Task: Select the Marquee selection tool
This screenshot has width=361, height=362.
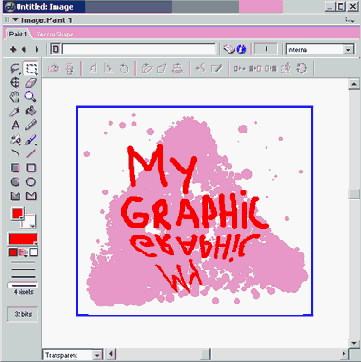Action: [x=31, y=69]
